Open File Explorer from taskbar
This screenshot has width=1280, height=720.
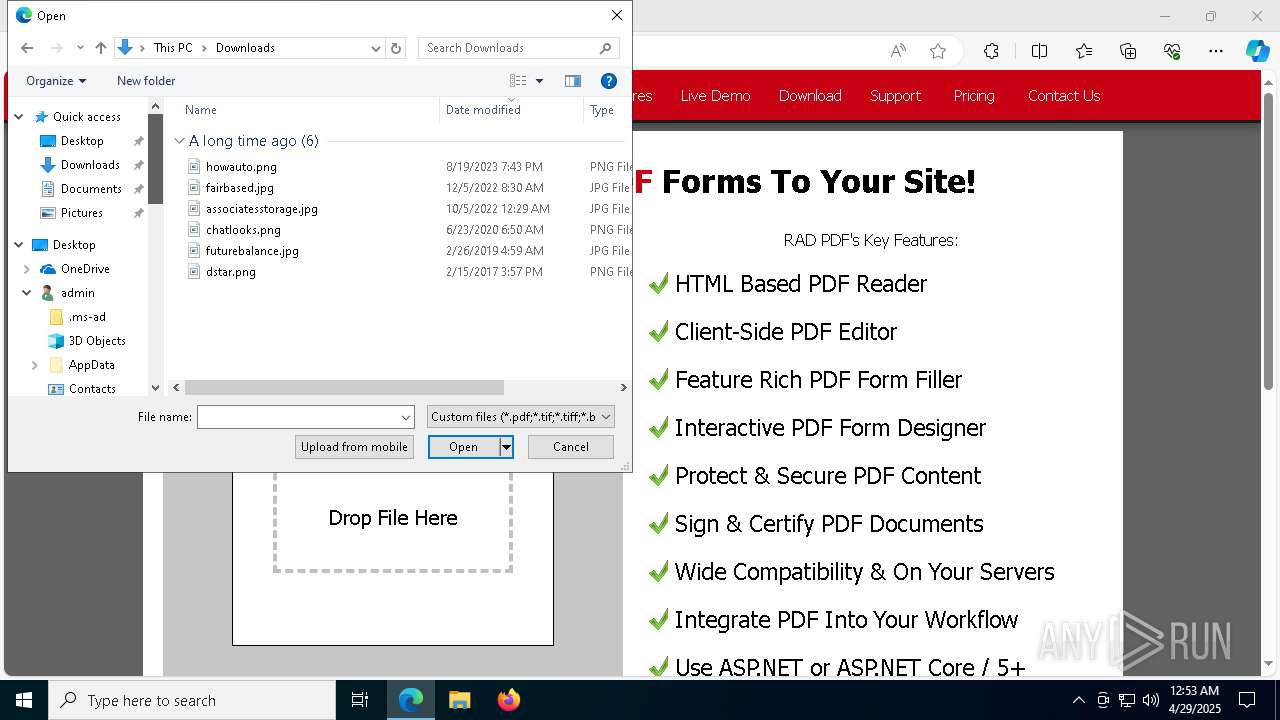pos(459,700)
